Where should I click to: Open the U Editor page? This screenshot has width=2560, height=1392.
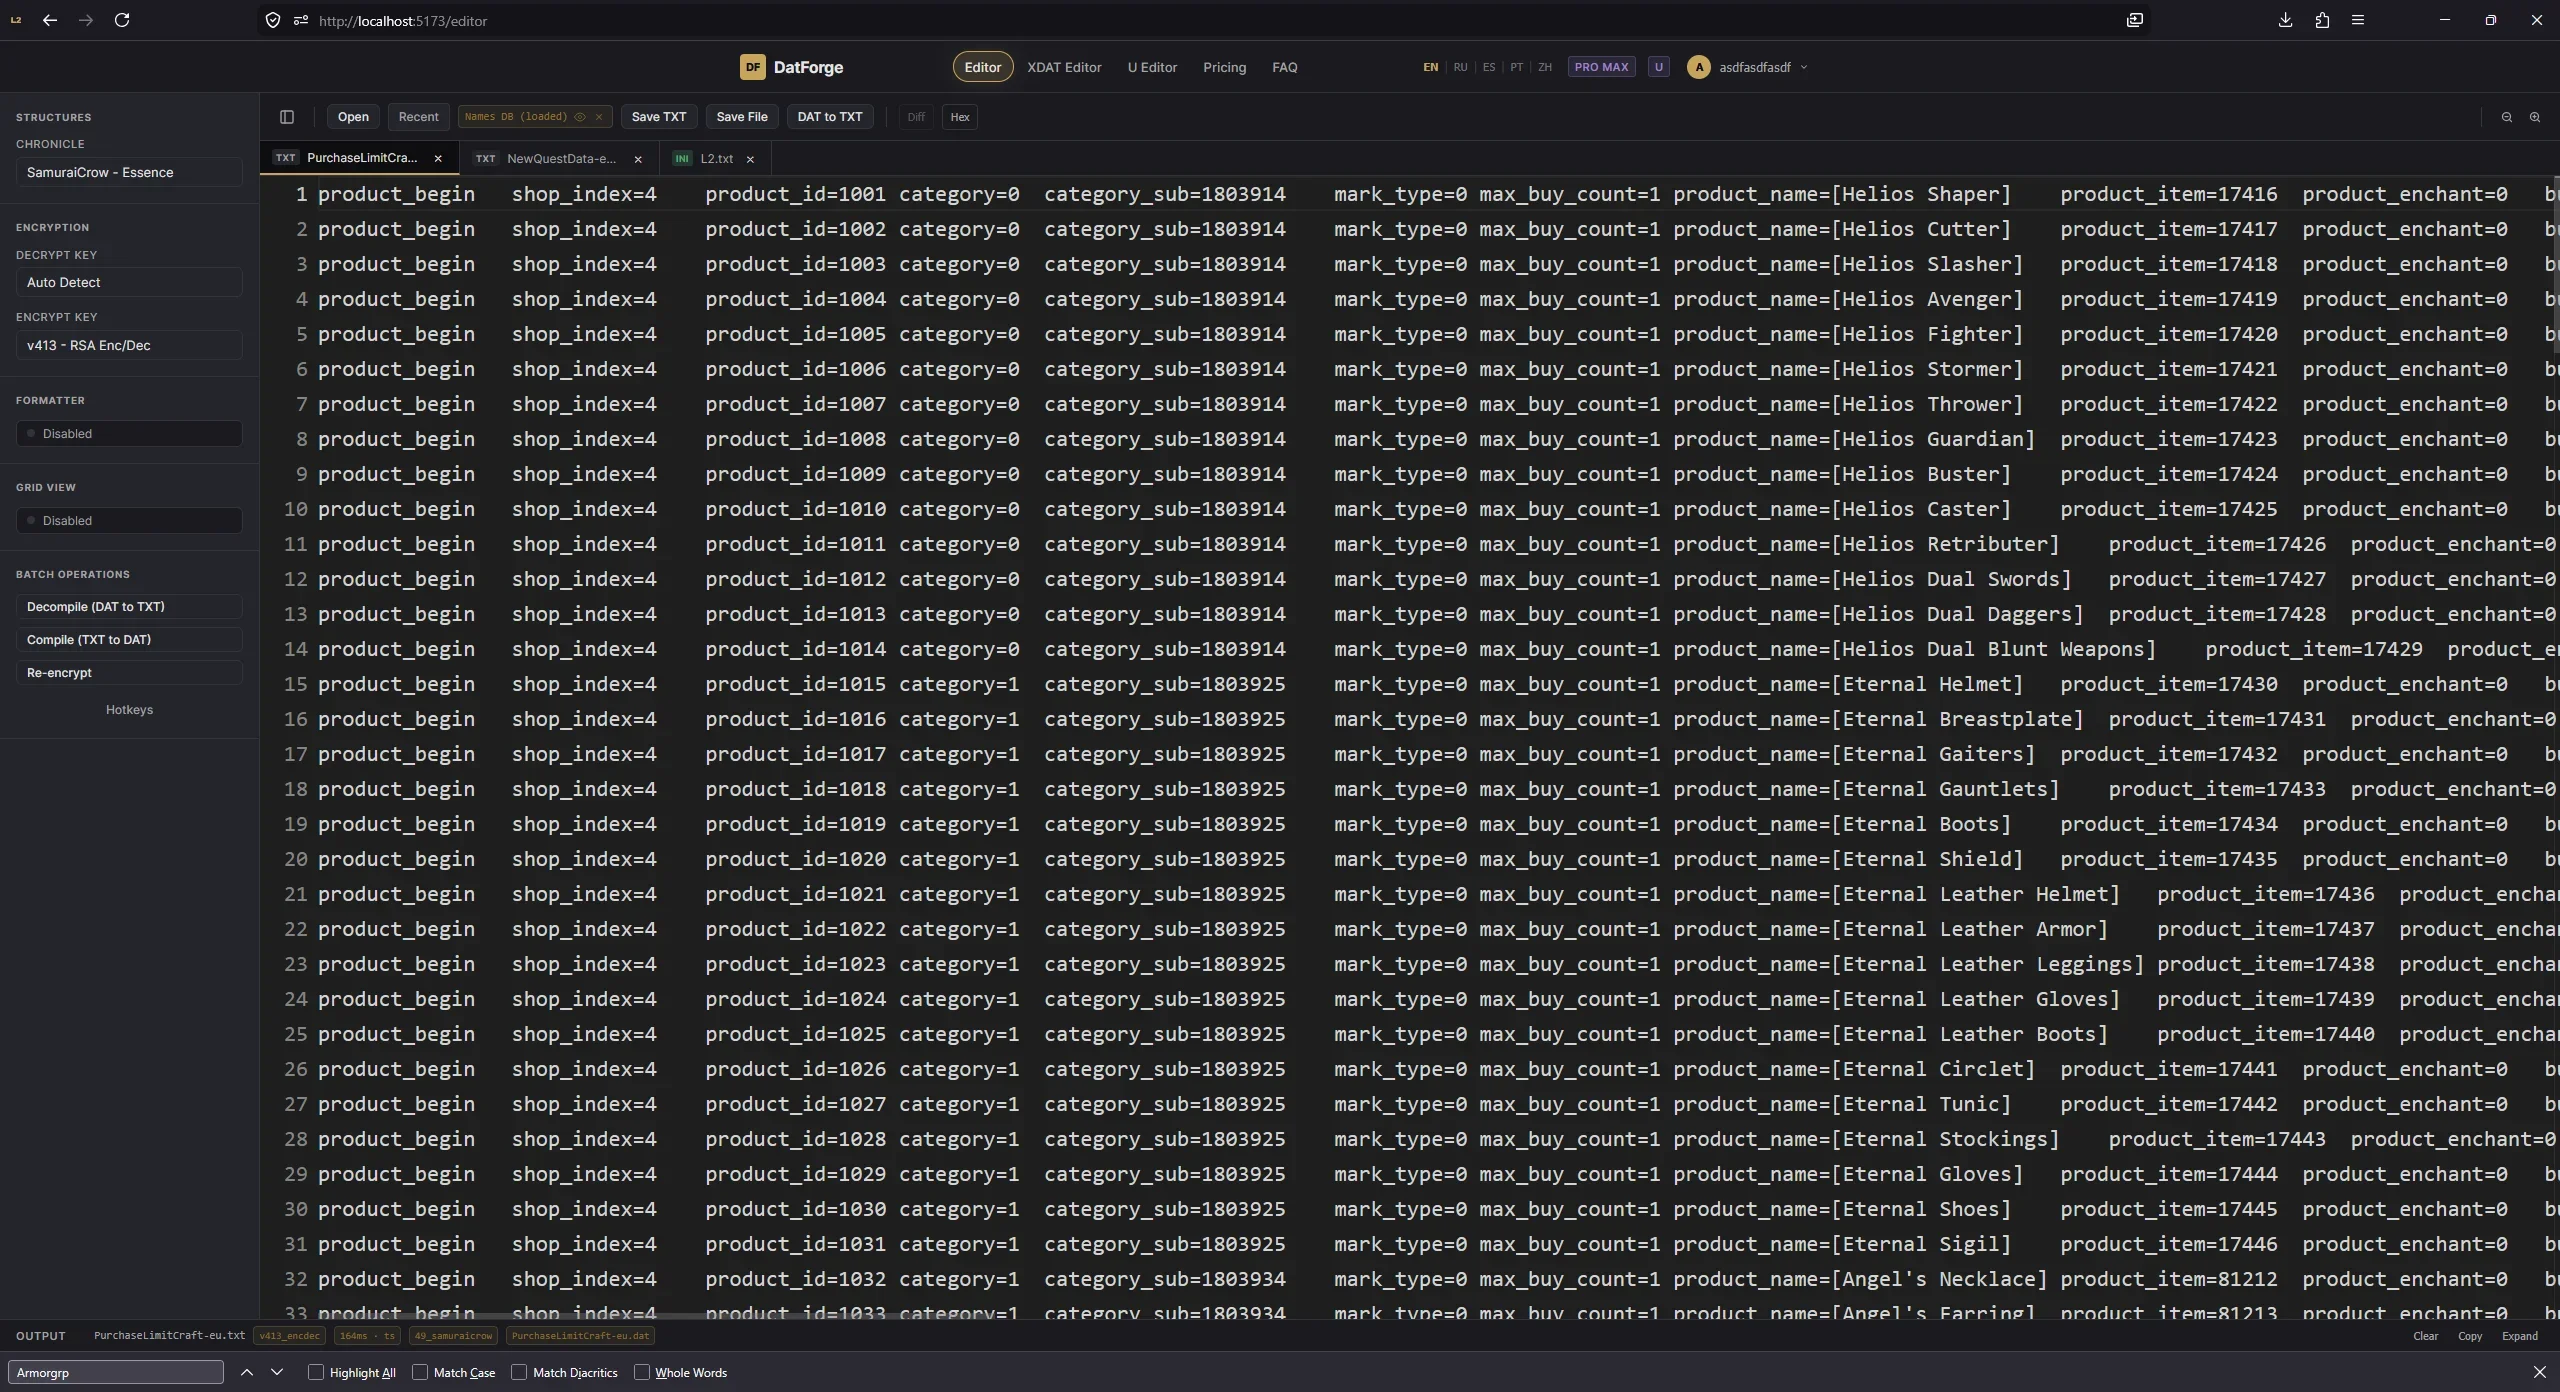tap(1152, 67)
